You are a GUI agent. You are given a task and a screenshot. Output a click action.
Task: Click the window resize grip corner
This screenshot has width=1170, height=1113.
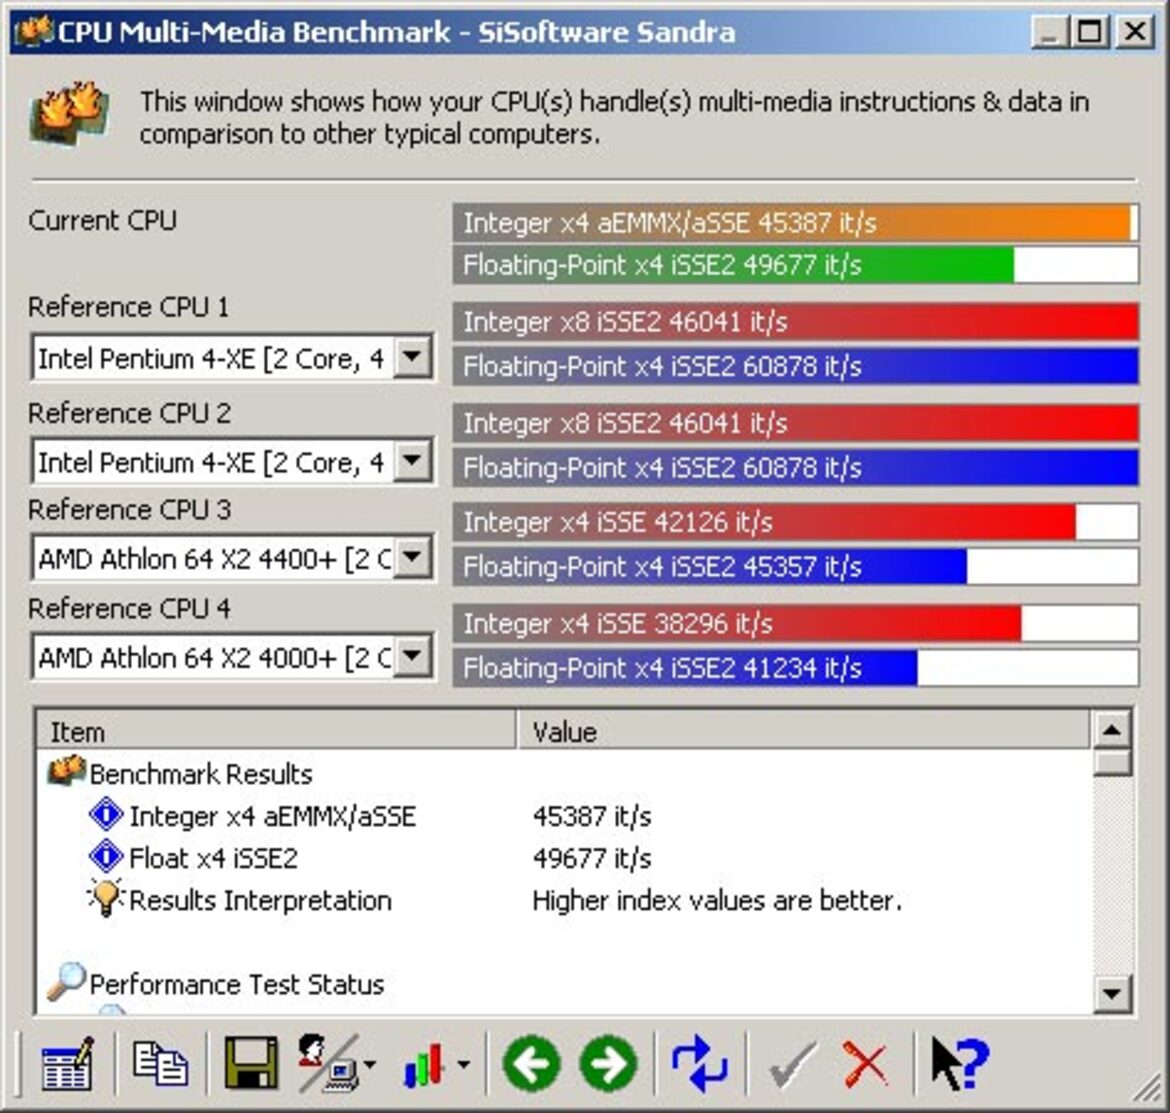click(1148, 1089)
